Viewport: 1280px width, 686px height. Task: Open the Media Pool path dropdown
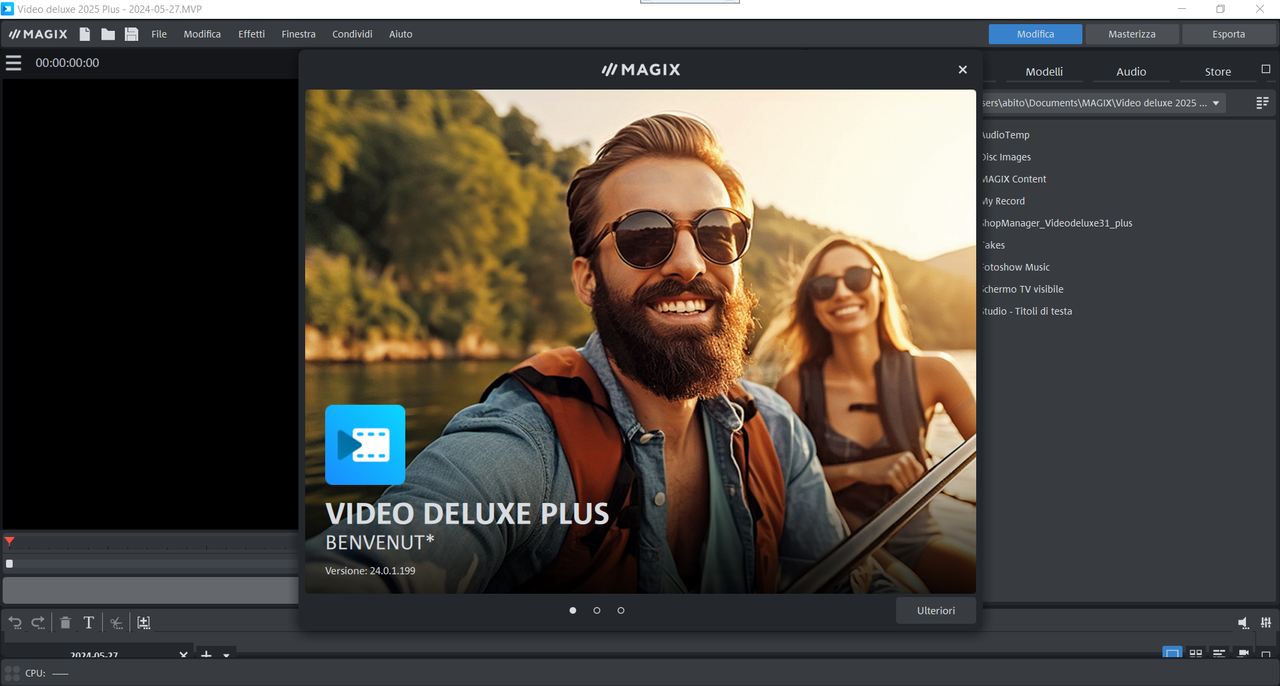(x=1216, y=103)
